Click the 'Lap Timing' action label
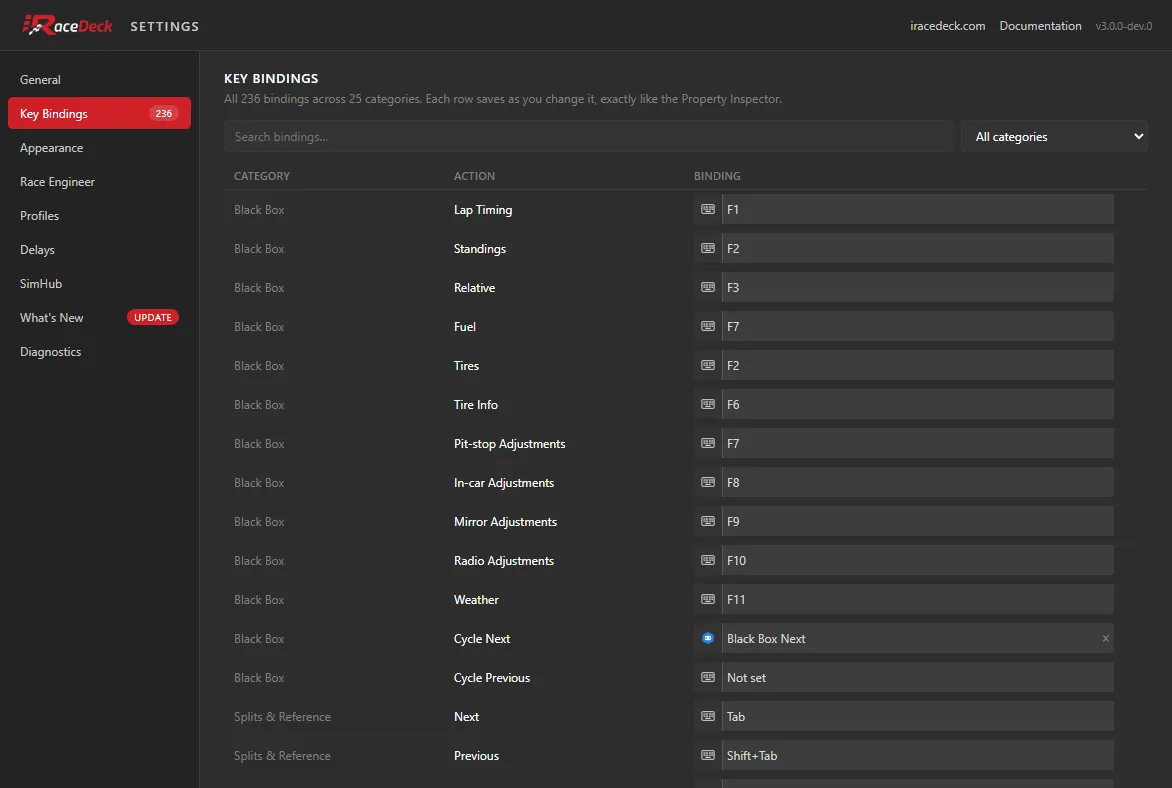Viewport: 1172px width, 788px height. [x=483, y=209]
